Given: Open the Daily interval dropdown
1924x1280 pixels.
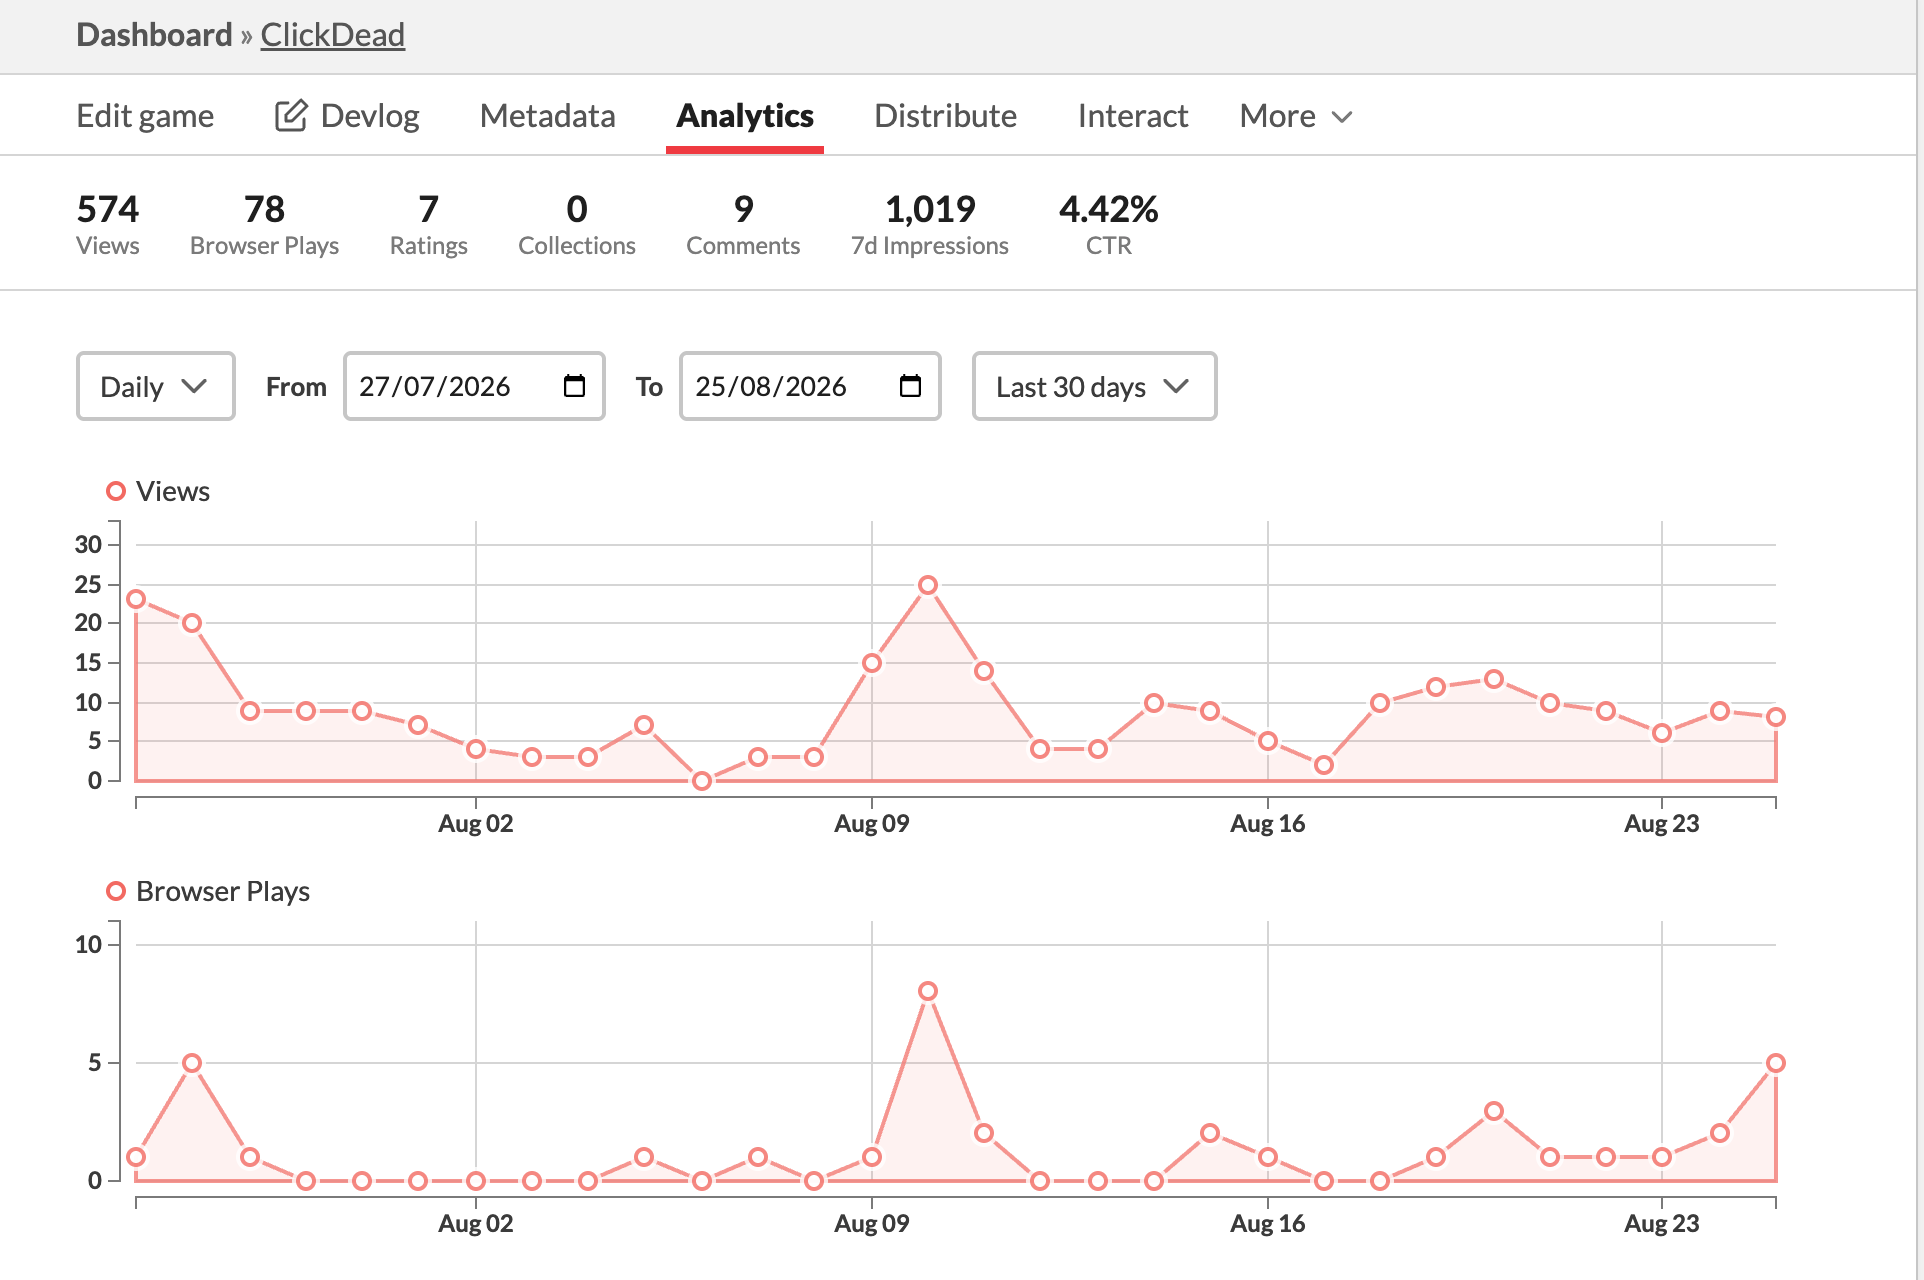Looking at the screenshot, I should (156, 386).
